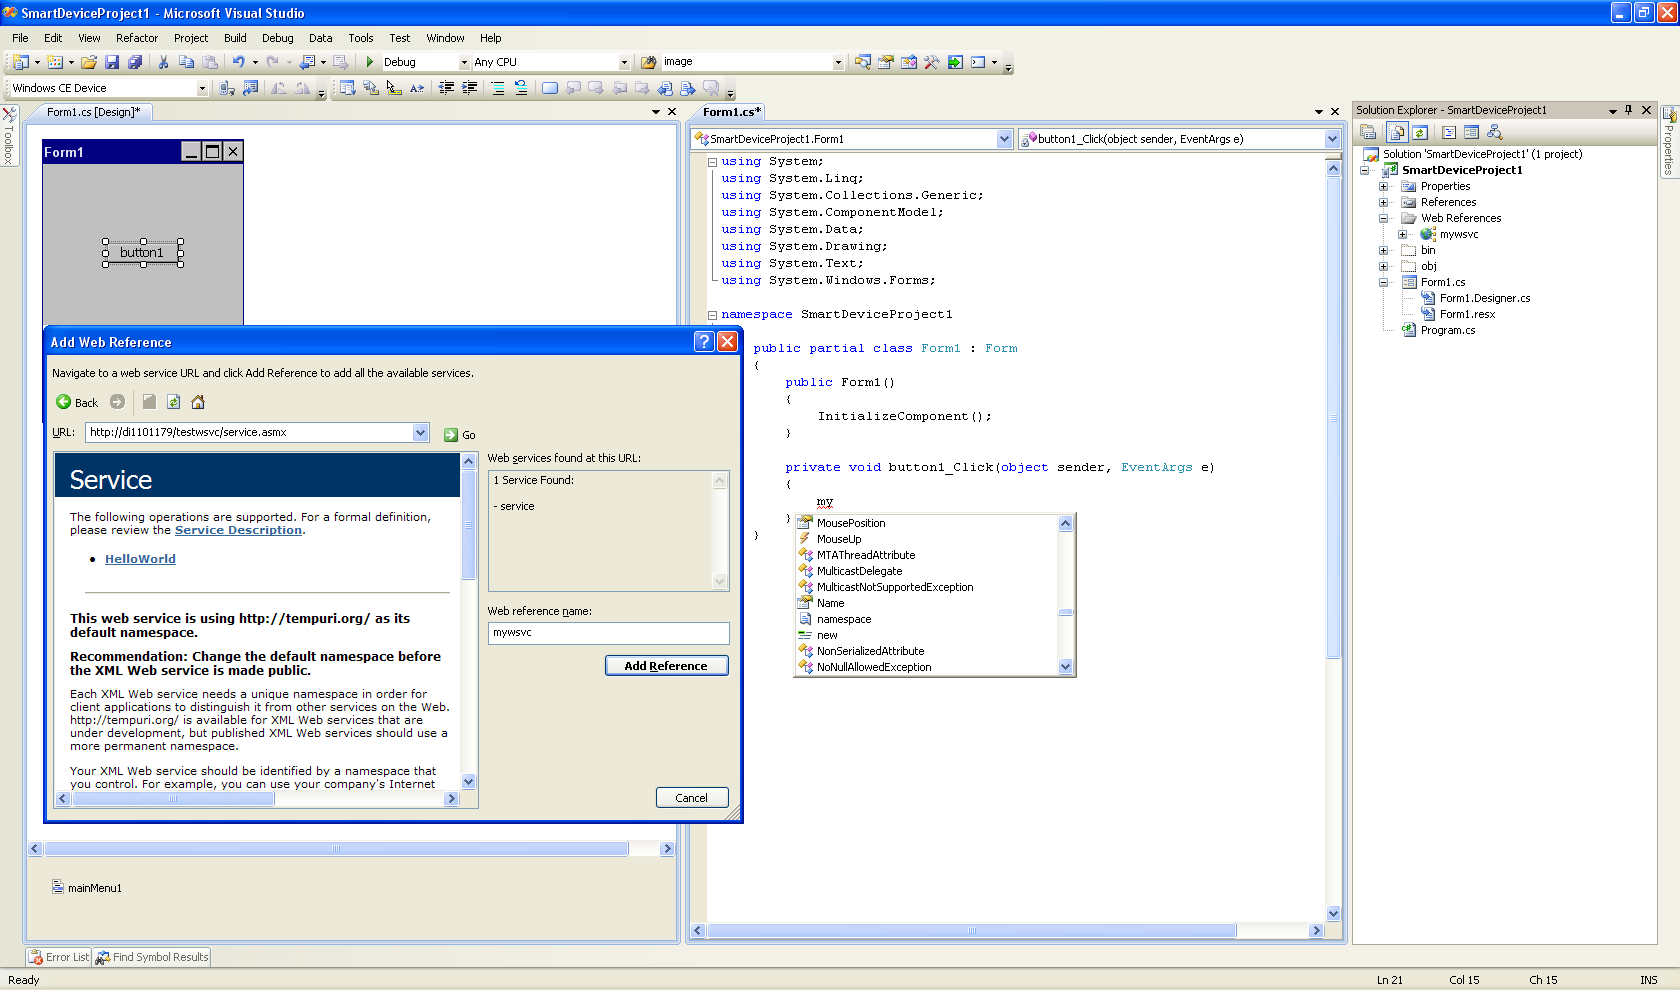Viewport: 1680px width, 990px height.
Task: Expand the bin folder node
Action: tap(1383, 250)
